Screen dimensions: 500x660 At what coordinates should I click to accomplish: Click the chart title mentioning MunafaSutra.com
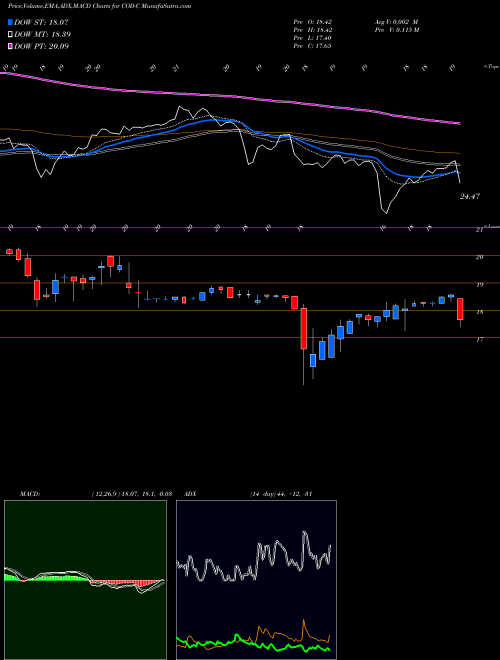tap(99, 6)
